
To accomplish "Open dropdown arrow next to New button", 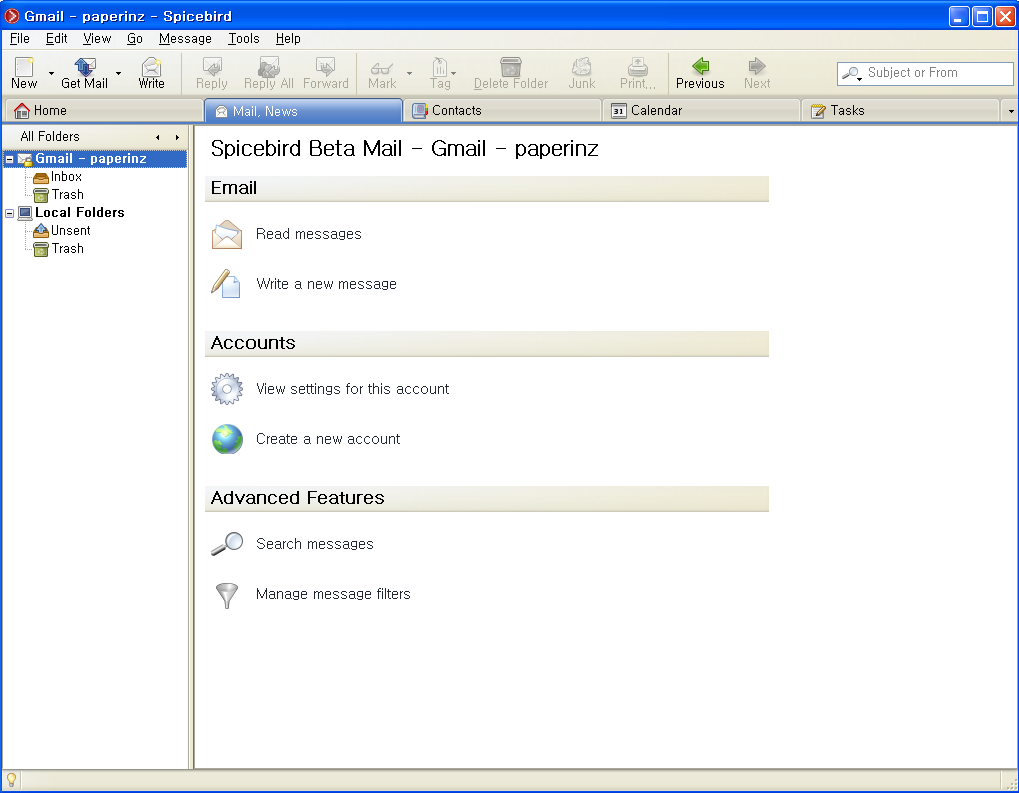I will (x=51, y=73).
